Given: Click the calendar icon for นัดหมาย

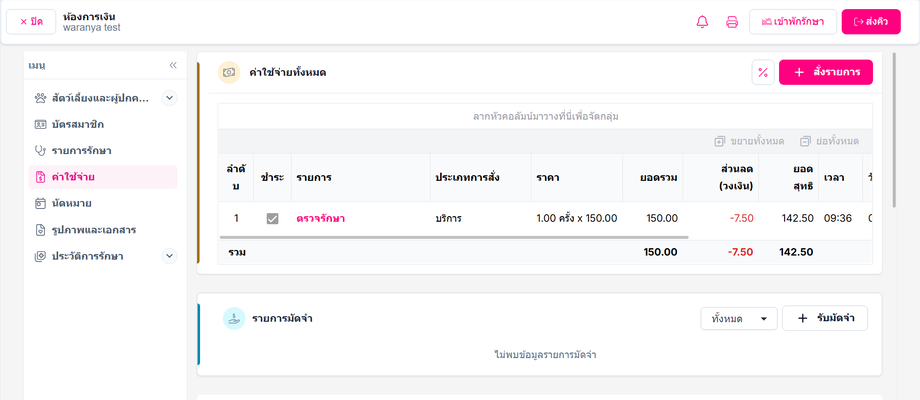Looking at the screenshot, I should (40, 204).
